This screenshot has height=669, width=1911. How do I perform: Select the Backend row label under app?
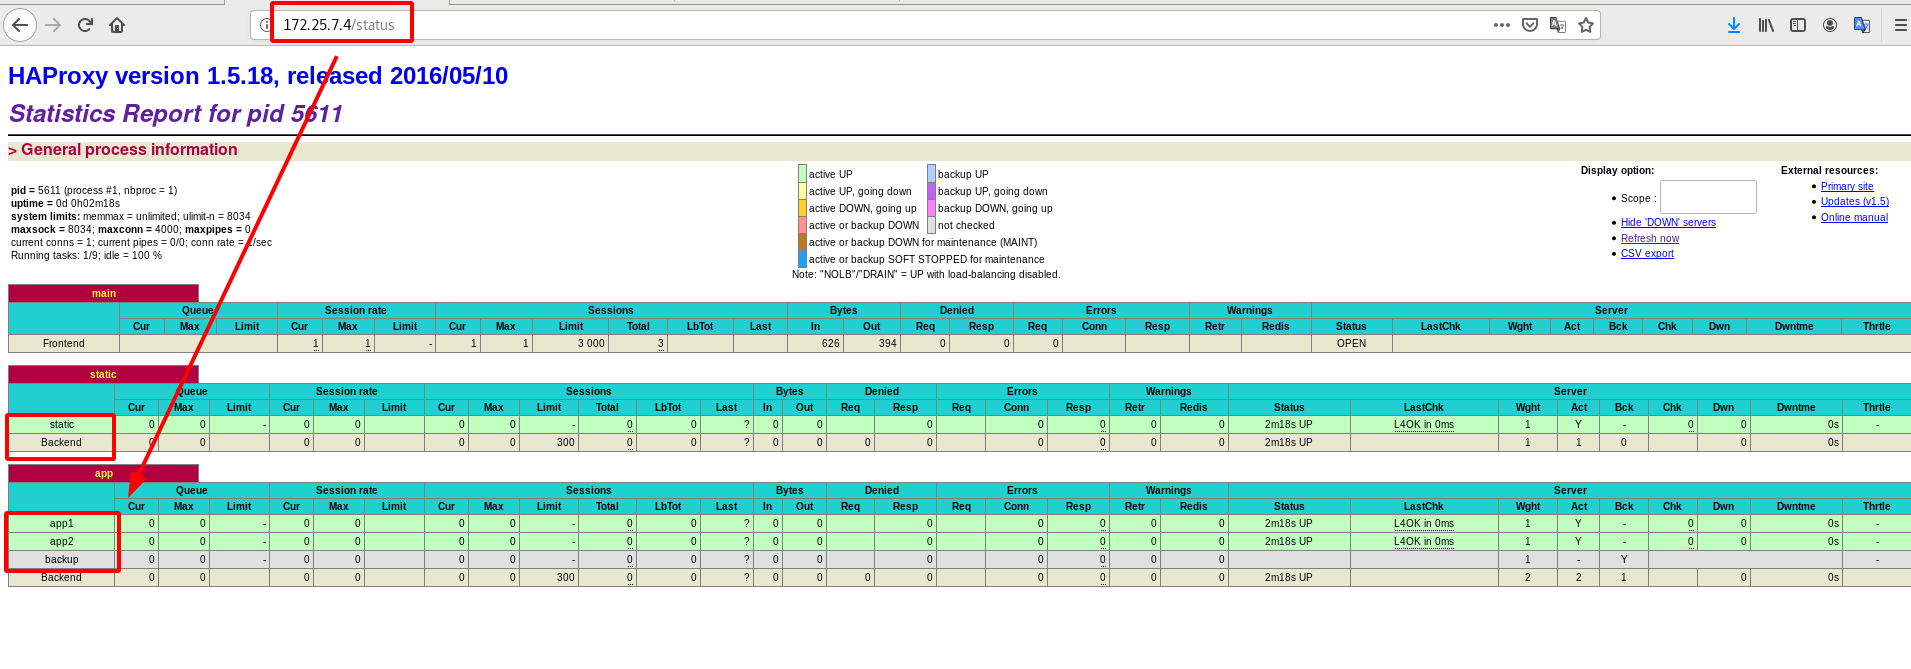click(62, 577)
